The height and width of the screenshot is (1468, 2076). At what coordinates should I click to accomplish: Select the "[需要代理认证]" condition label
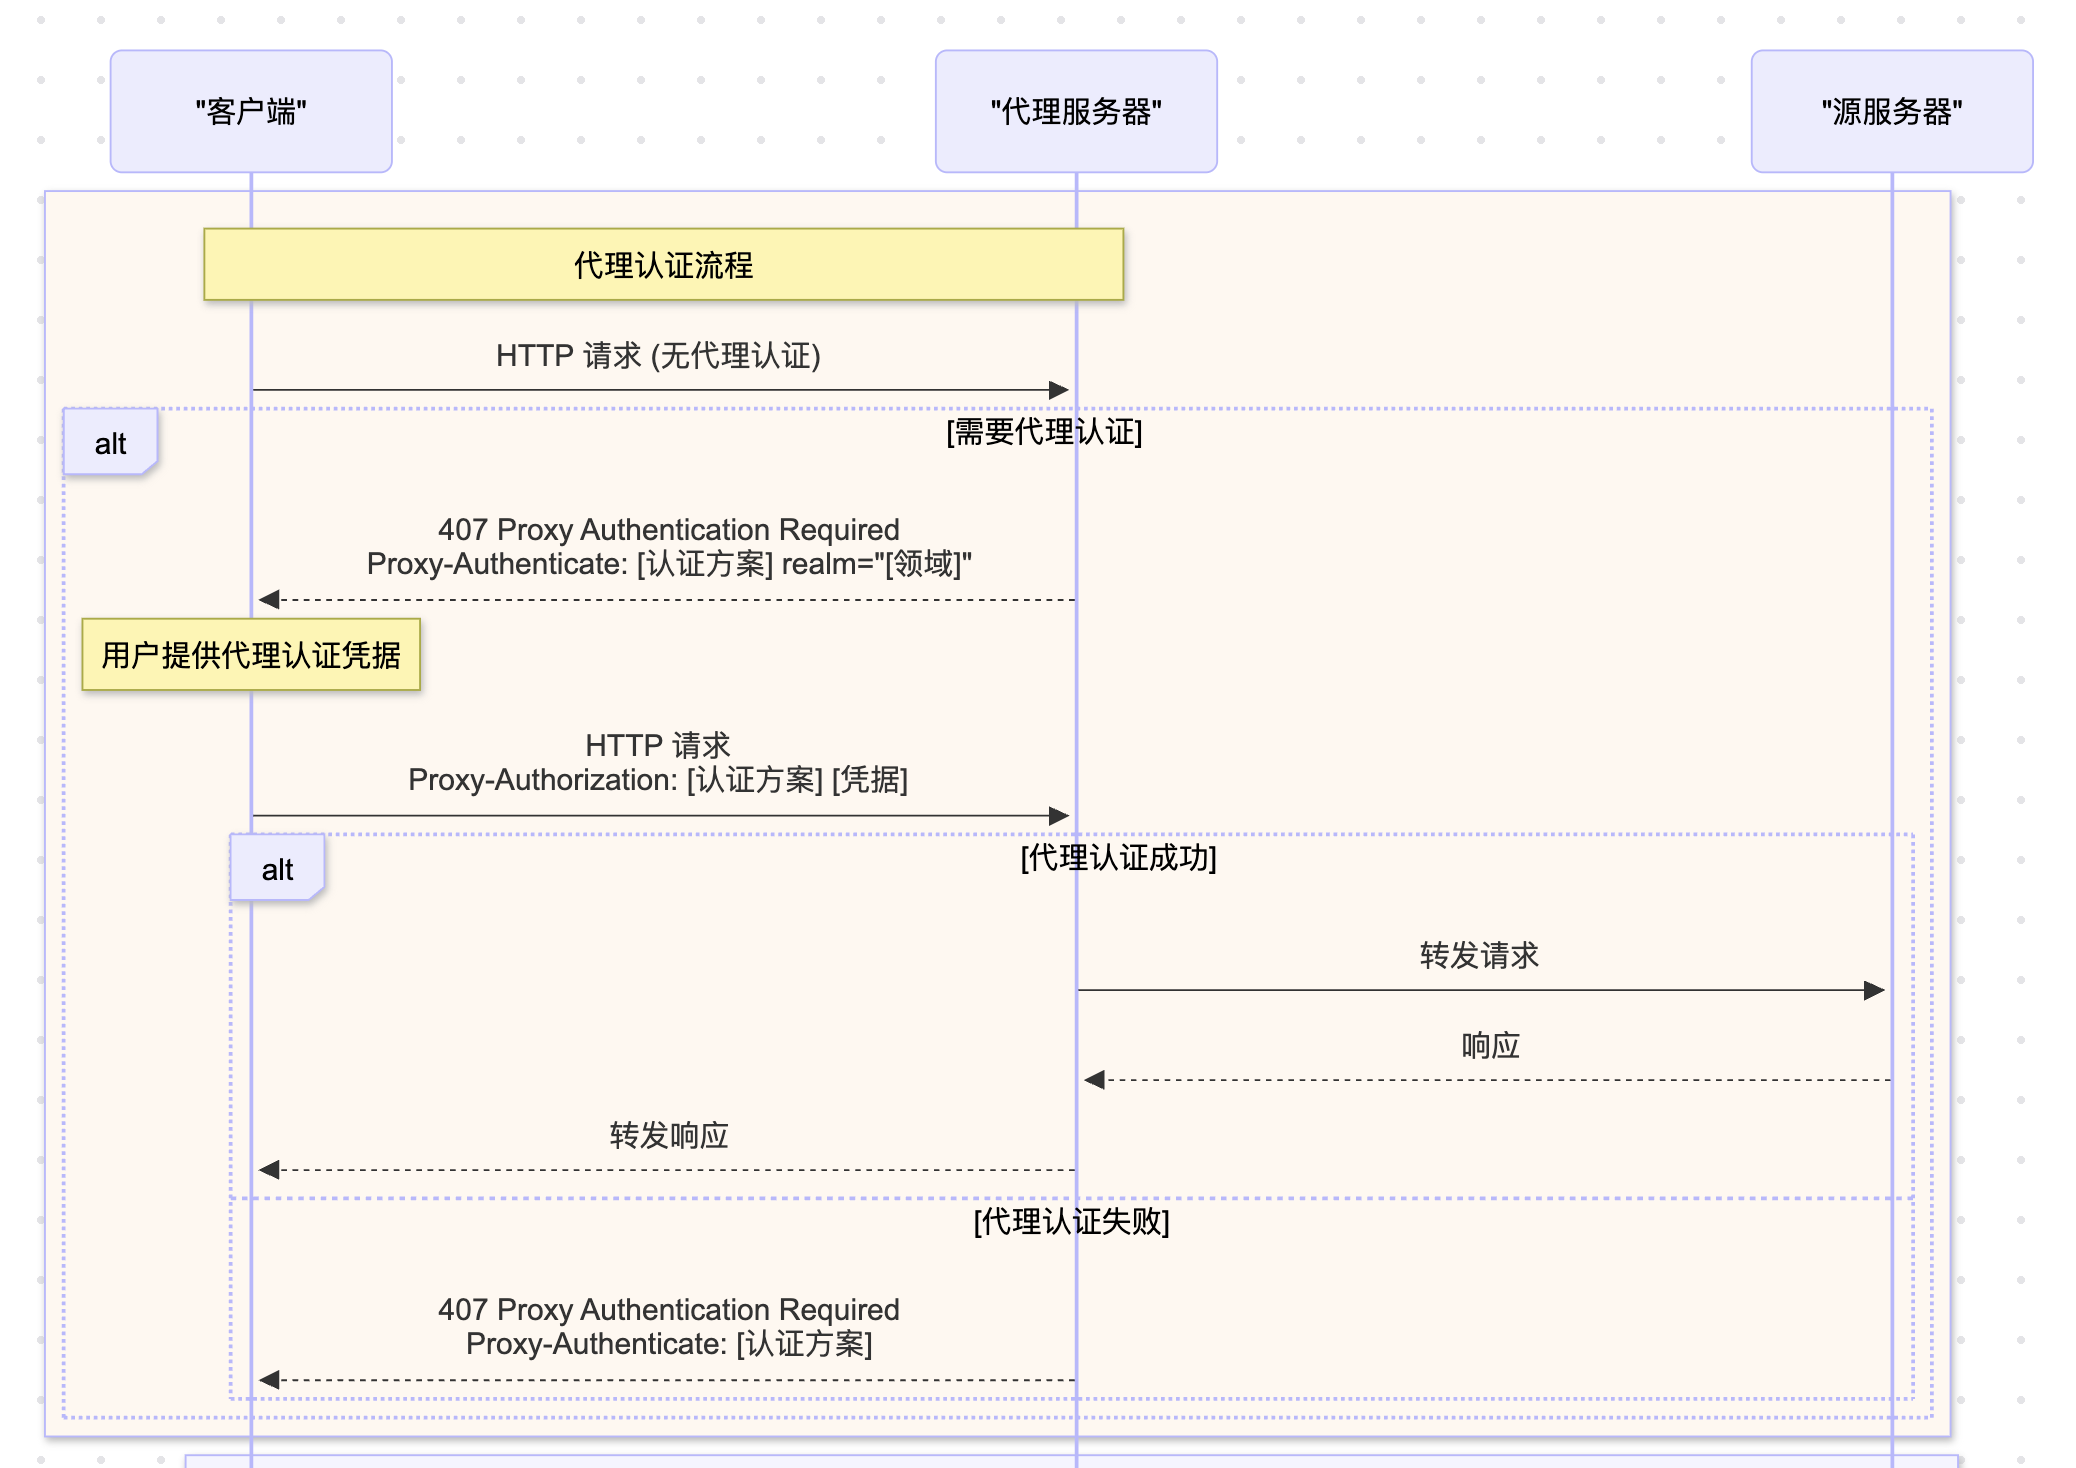point(1044,432)
